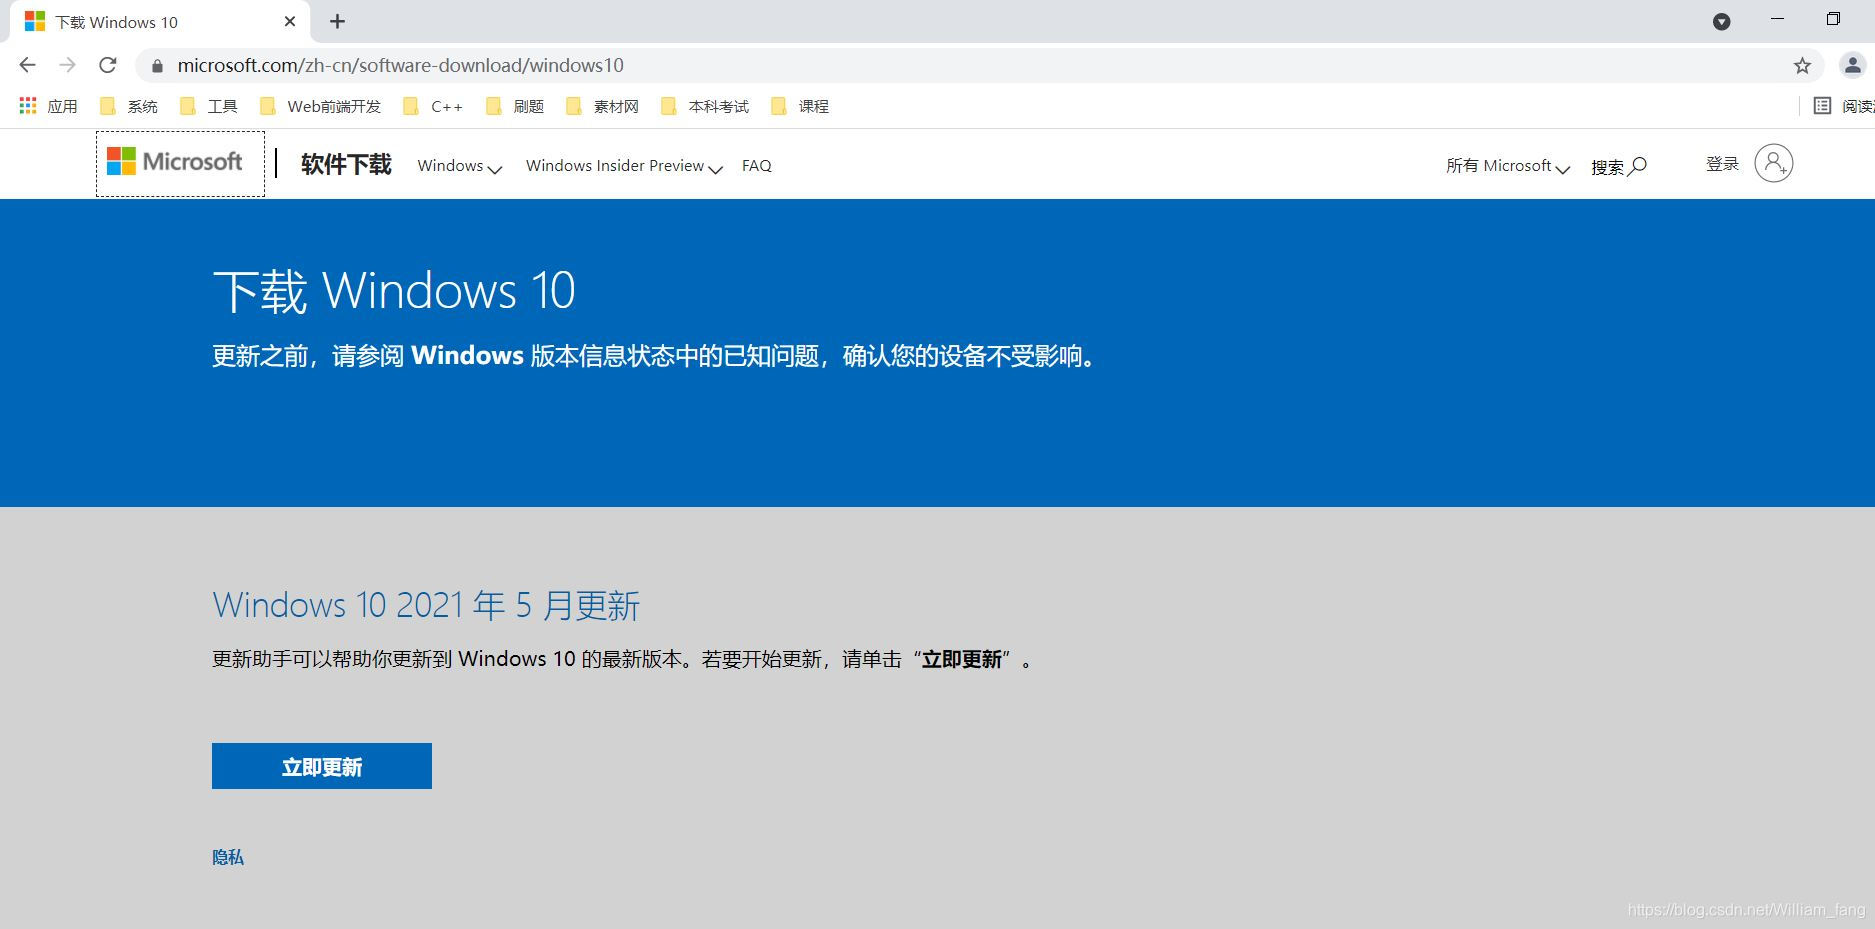1875x929 pixels.
Task: Open the 素材网 bookmark folder
Action: pyautogui.click(x=602, y=106)
